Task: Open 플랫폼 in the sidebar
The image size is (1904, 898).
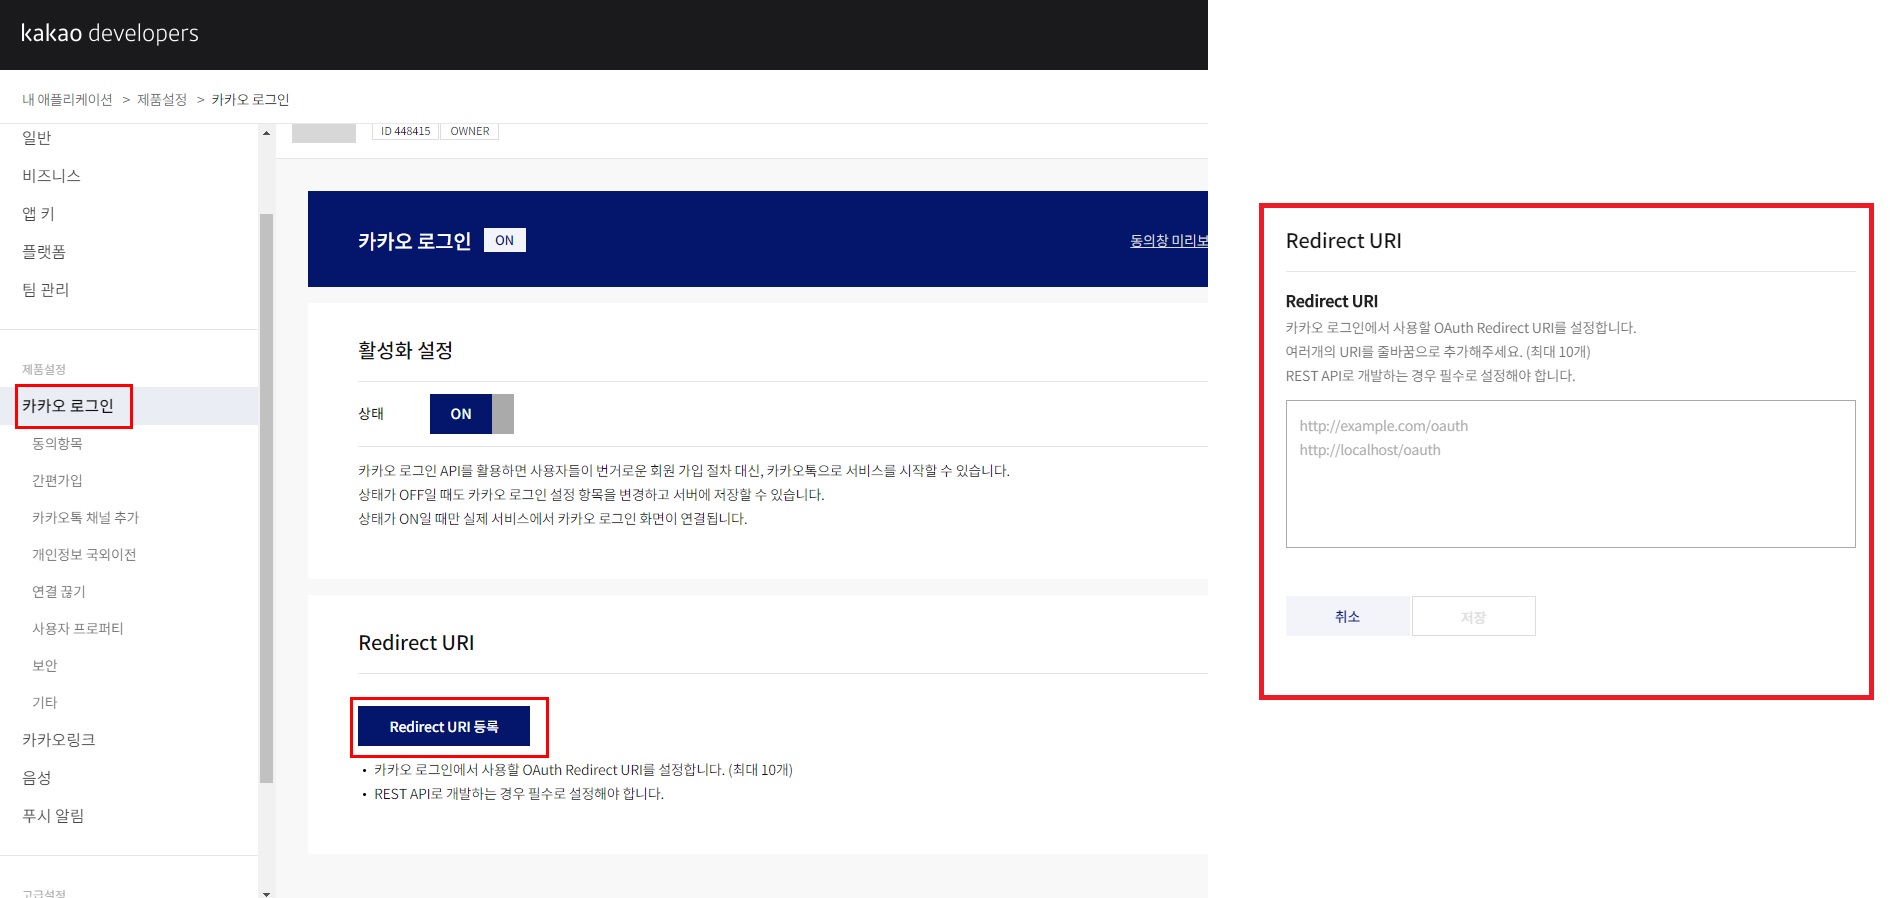Action: [44, 252]
